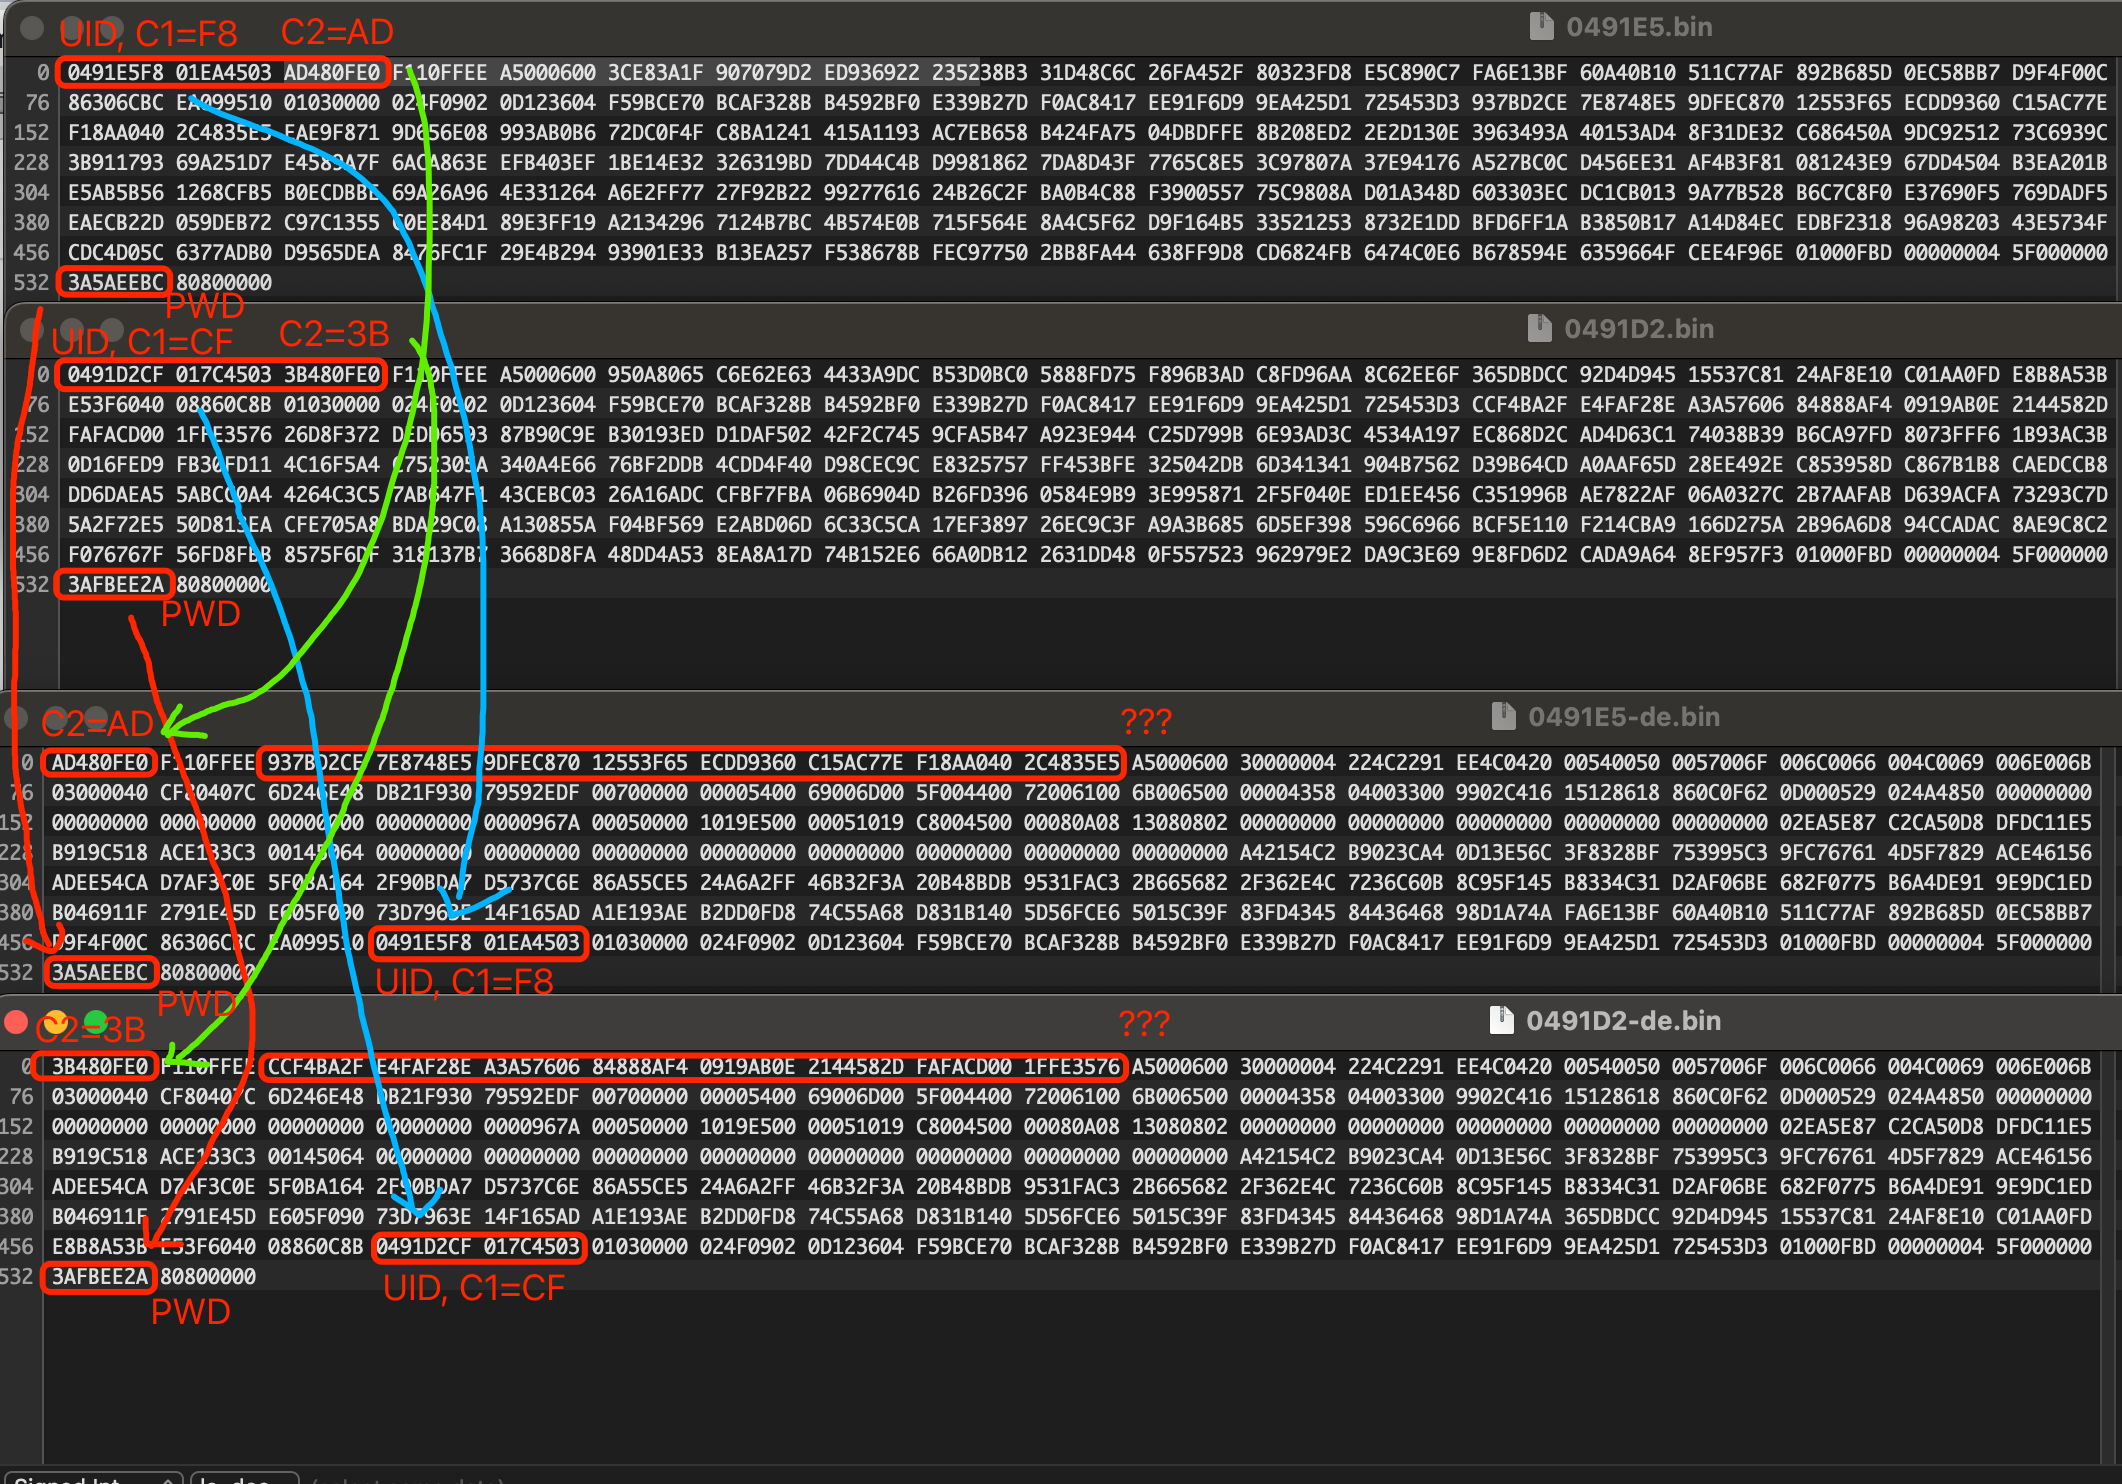This screenshot has width=2122, height=1484.
Task: Click line offset 532 in 0491D2-de.bin
Action: tap(18, 1276)
